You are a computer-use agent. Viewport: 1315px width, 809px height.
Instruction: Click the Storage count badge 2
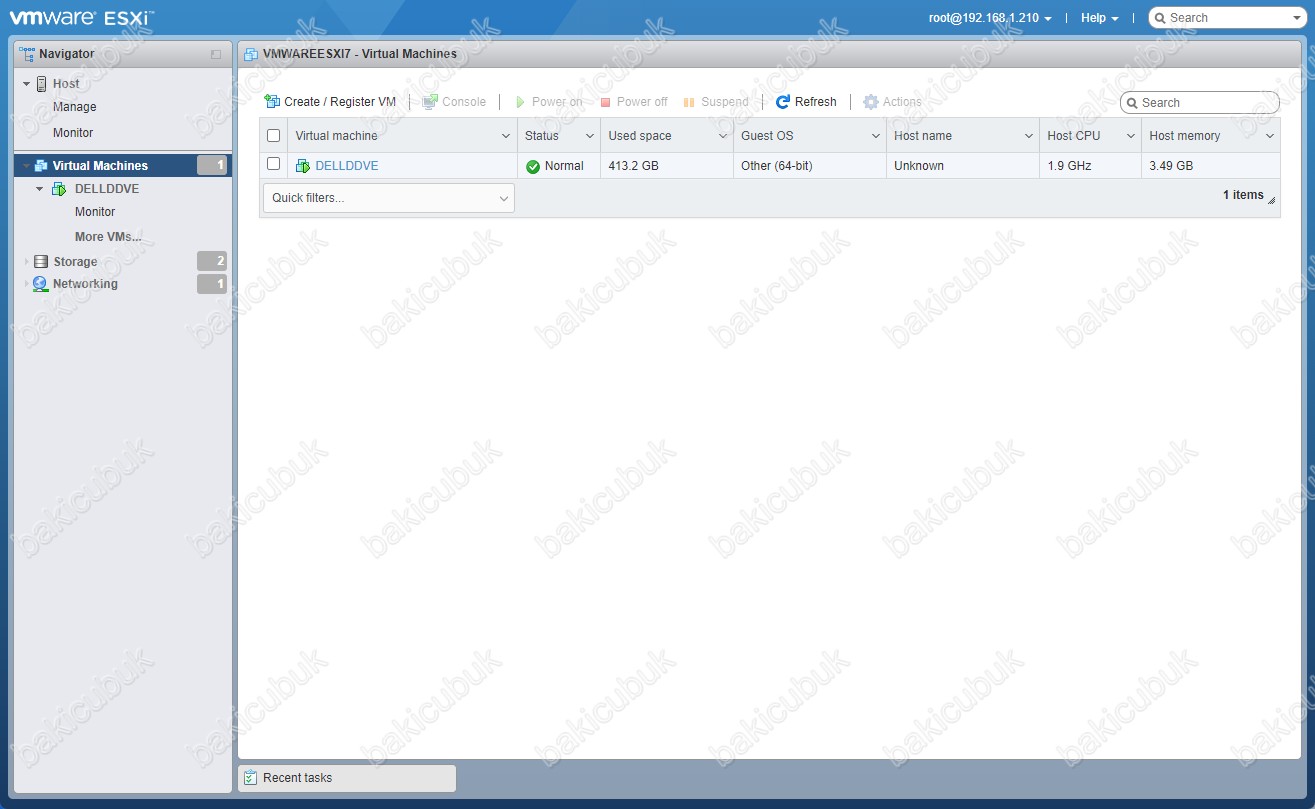click(x=212, y=262)
